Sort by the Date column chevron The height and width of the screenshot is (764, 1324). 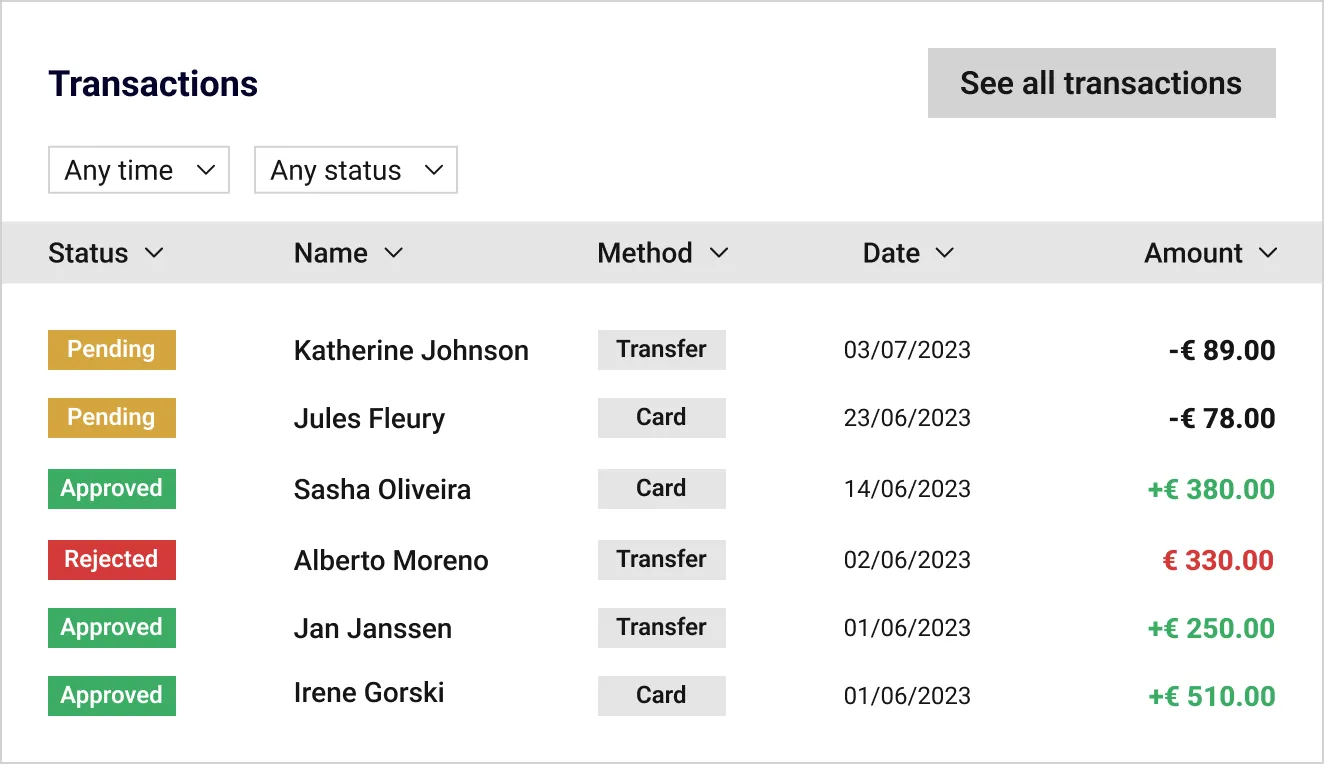coord(944,253)
